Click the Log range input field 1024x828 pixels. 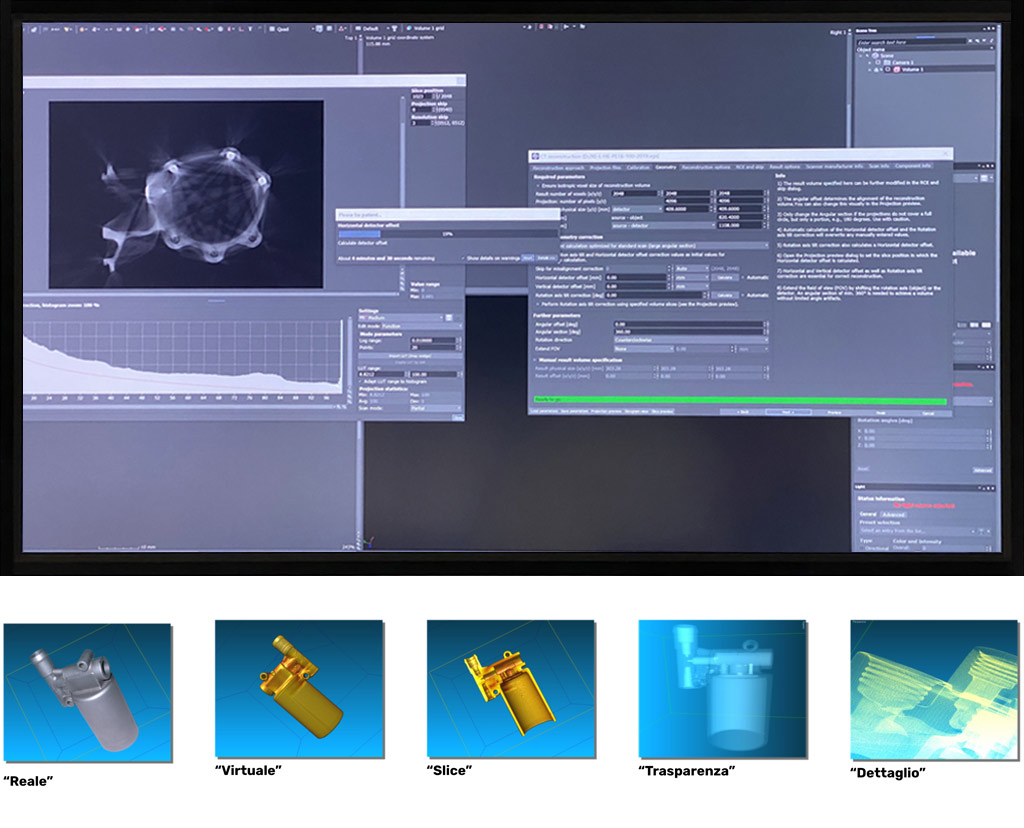(433, 340)
